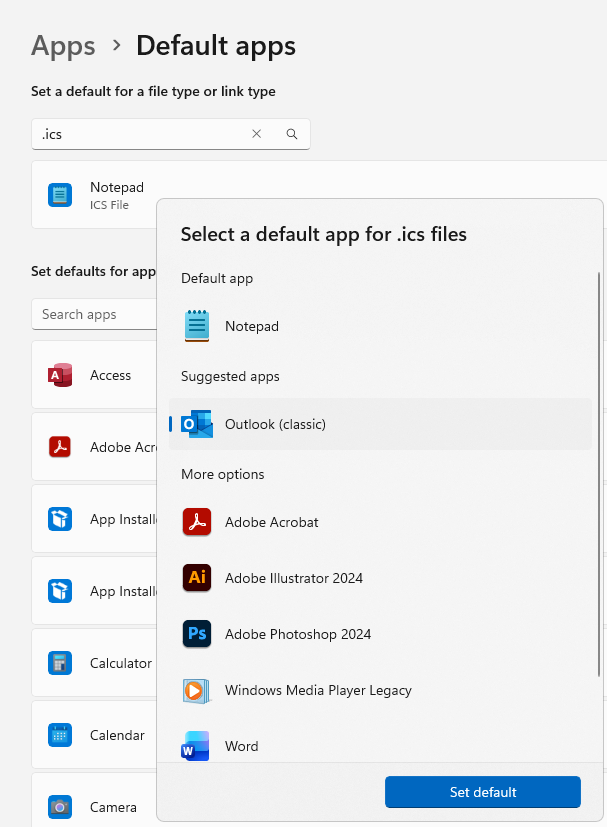Select the Windows Media Player Legacy icon

(x=197, y=690)
